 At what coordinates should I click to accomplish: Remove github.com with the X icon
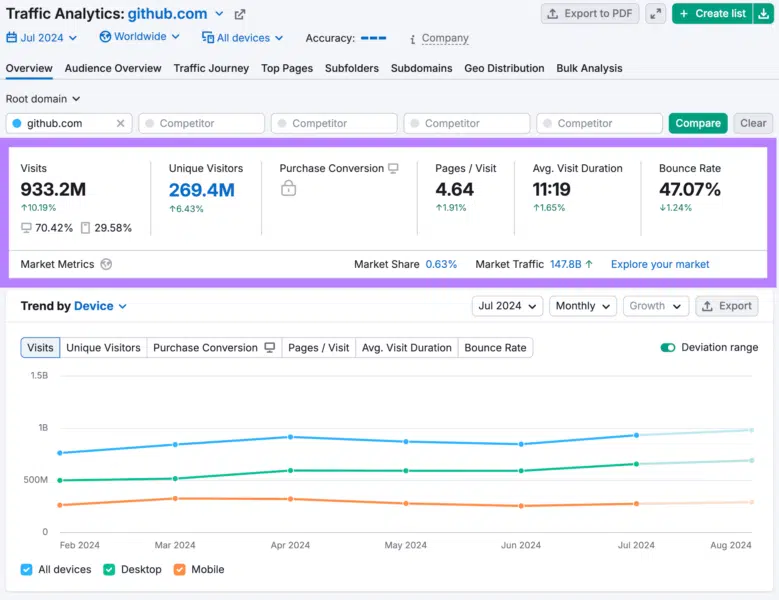tap(120, 123)
